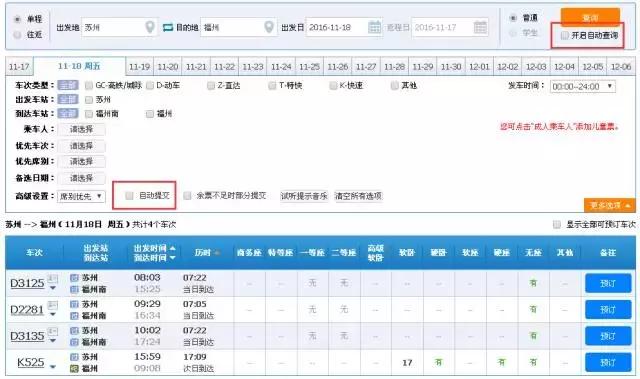Click departure station icon in K525 row
The width and height of the screenshot is (640, 379).
(74, 357)
